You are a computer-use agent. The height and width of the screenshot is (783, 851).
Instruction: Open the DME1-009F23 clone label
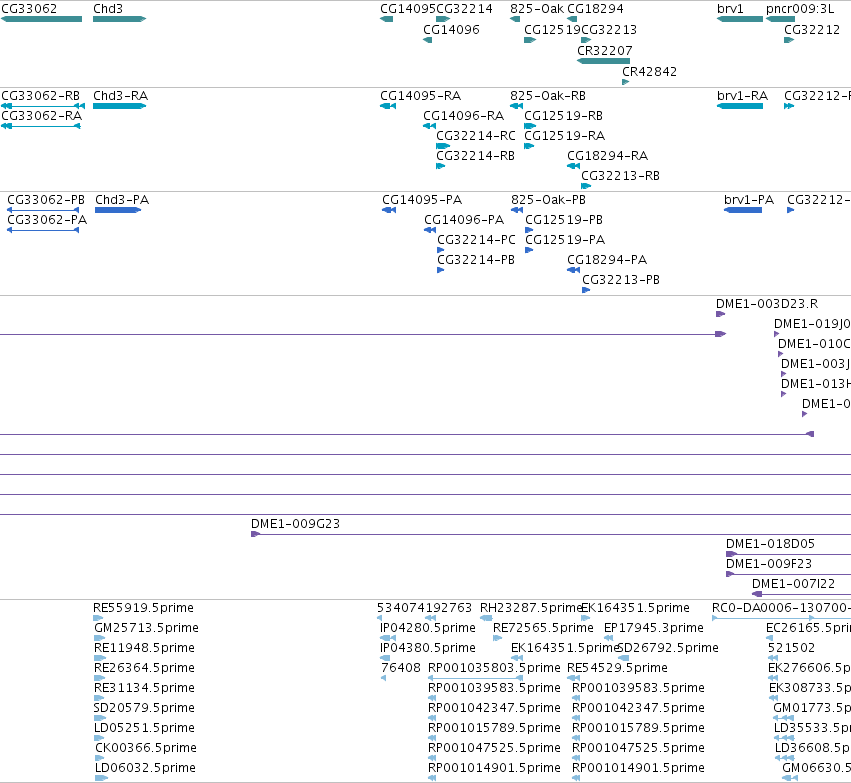tap(769, 564)
